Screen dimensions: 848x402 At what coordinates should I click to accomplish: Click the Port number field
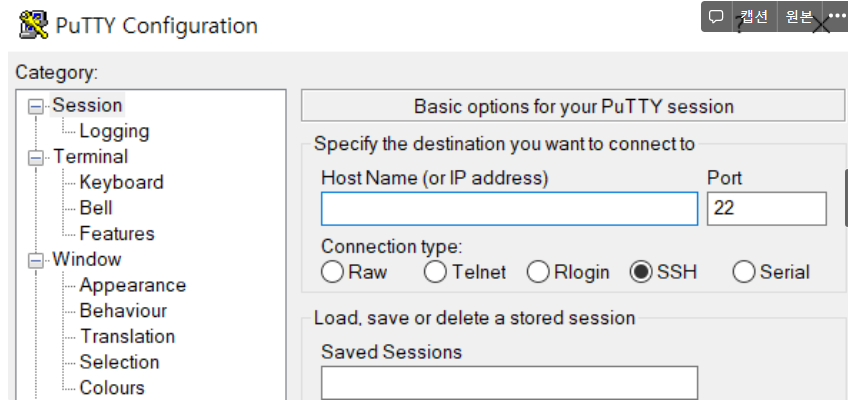click(766, 209)
